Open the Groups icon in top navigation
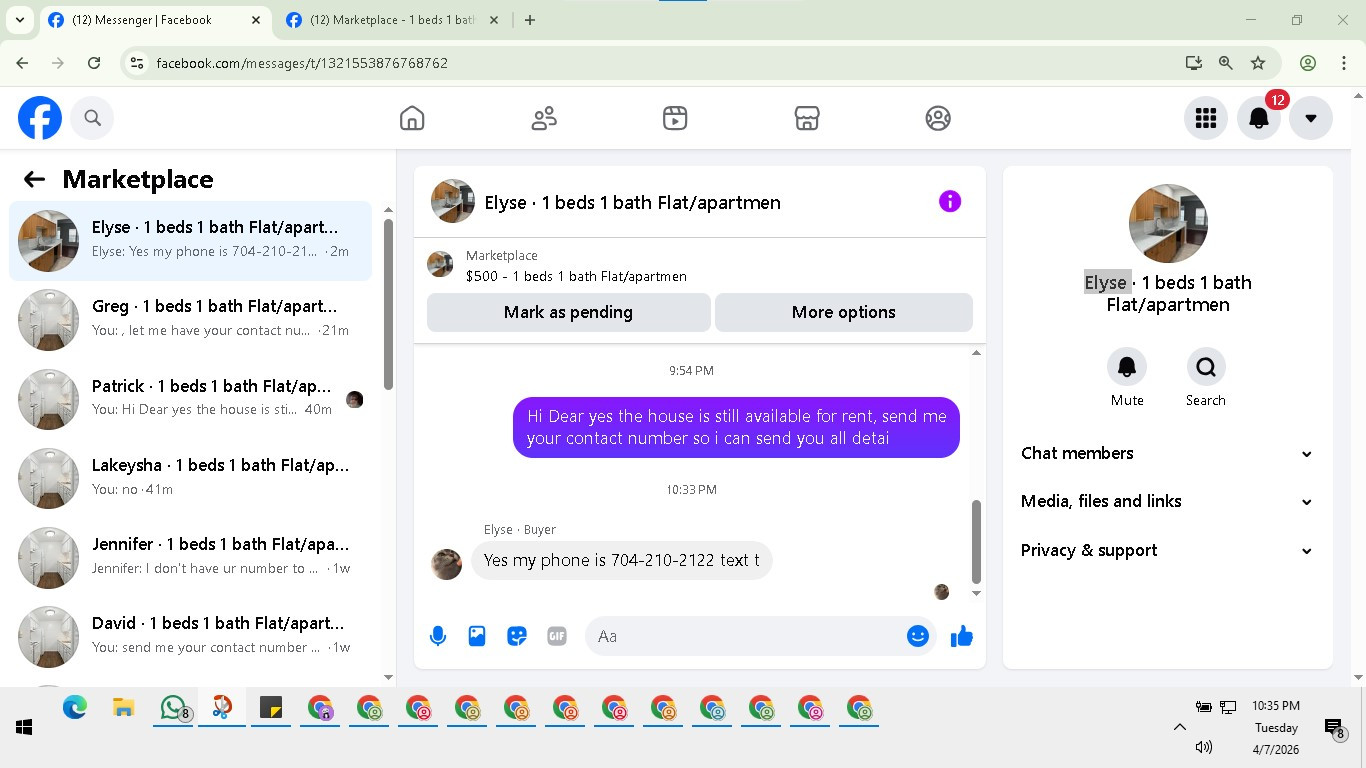The image size is (1366, 768). coord(938,118)
